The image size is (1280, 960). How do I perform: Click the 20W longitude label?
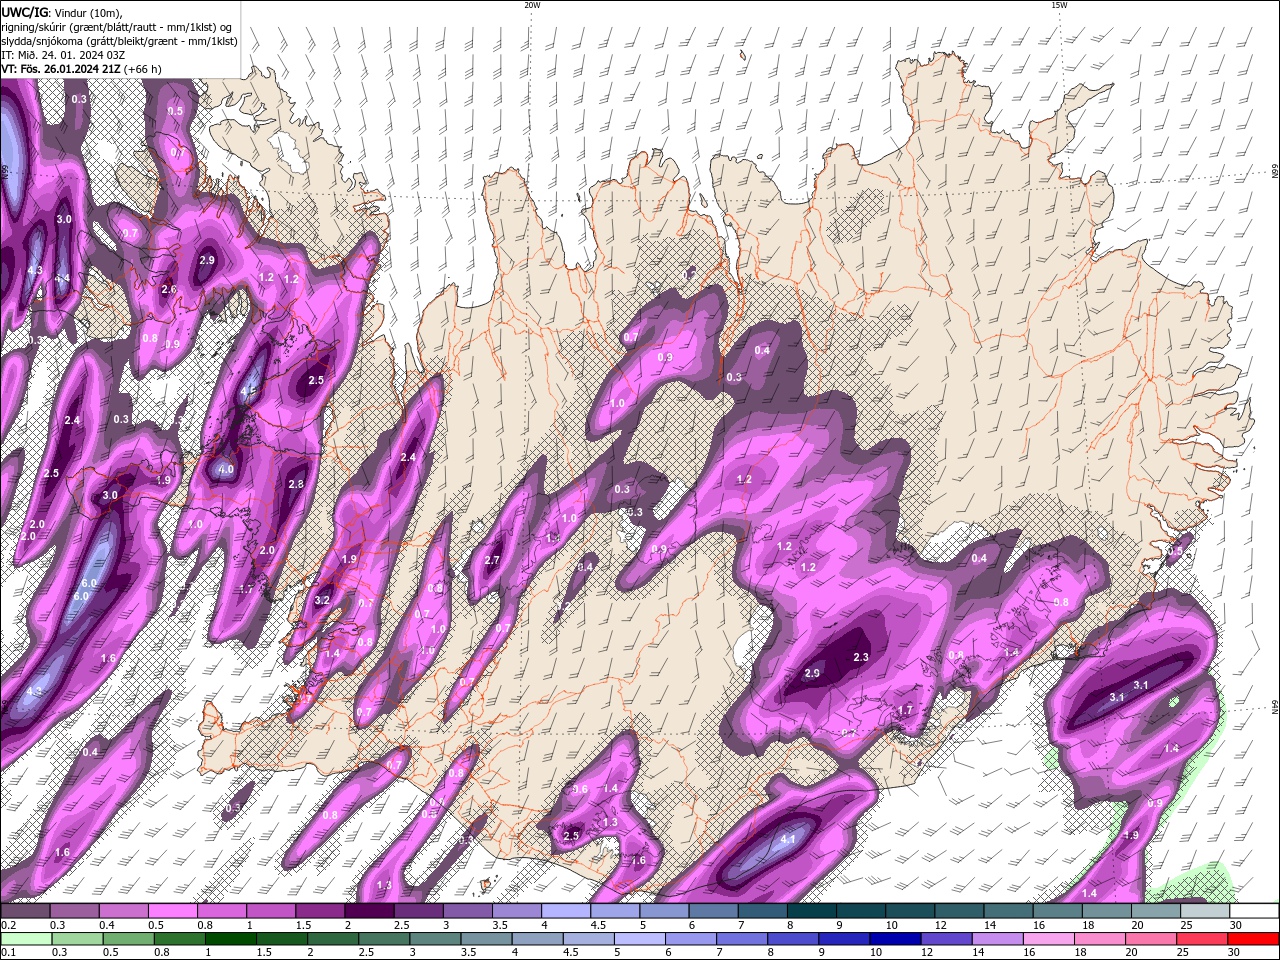(532, 5)
